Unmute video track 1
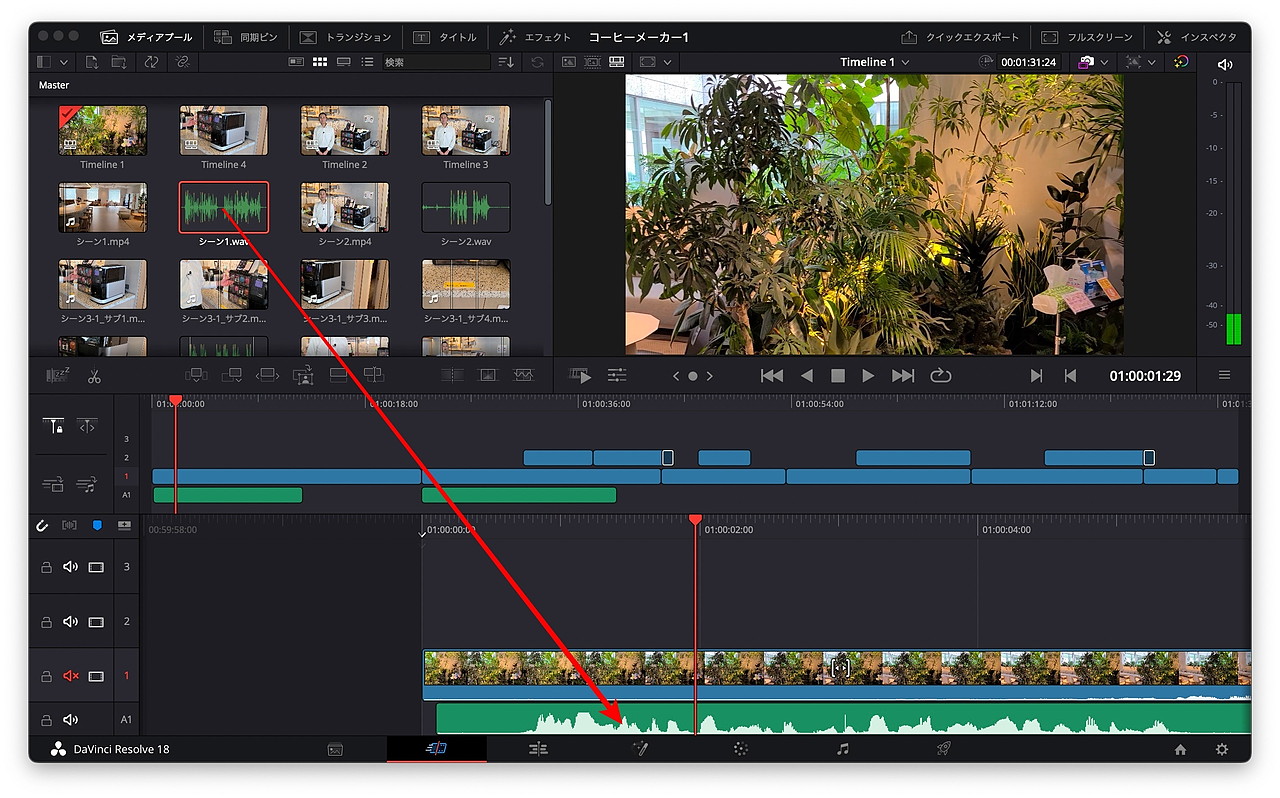The width and height of the screenshot is (1280, 798). [x=71, y=676]
